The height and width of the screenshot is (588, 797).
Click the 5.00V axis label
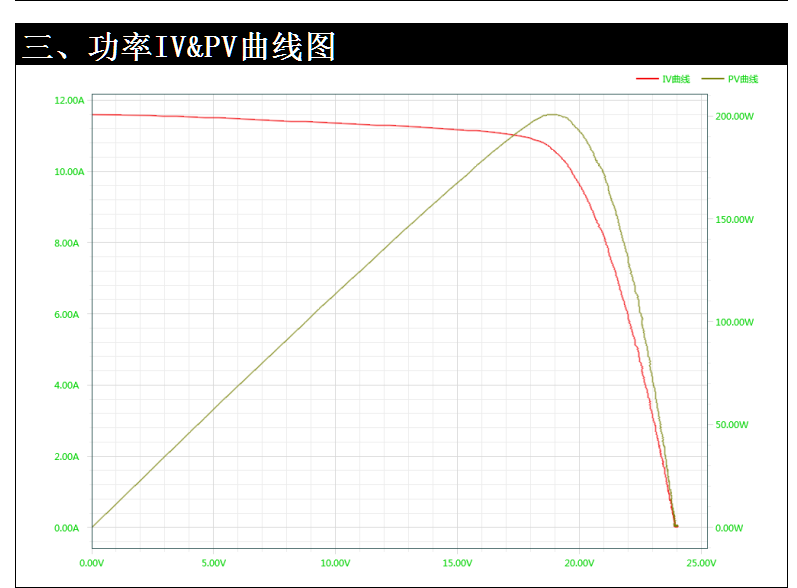pyautogui.click(x=213, y=563)
